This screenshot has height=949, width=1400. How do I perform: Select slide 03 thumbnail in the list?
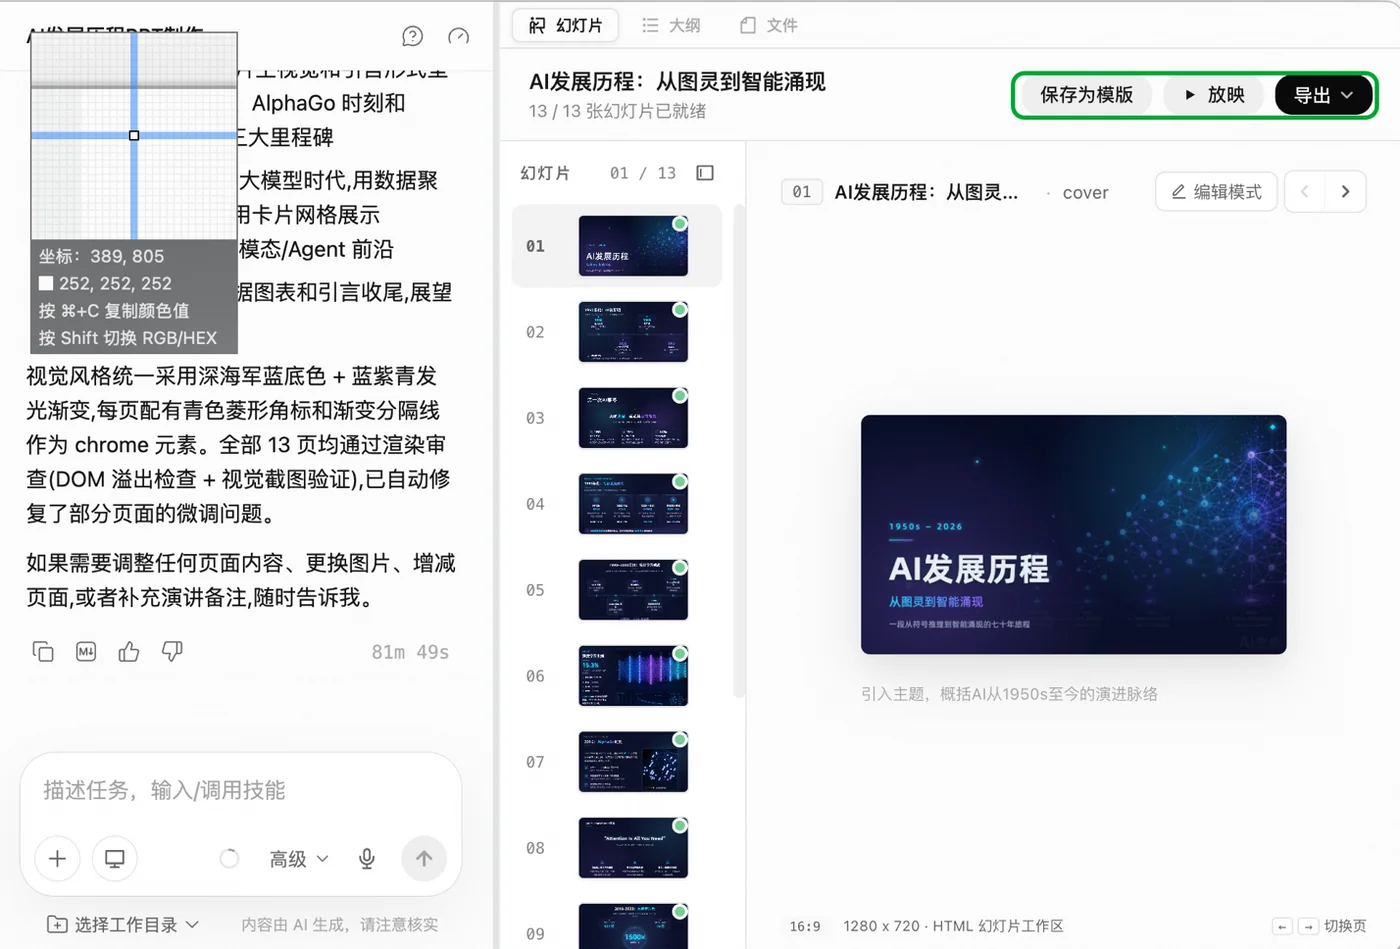[x=633, y=418]
